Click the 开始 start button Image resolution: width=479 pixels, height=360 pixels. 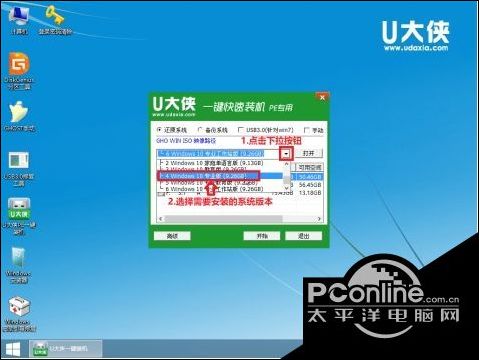pos(262,236)
